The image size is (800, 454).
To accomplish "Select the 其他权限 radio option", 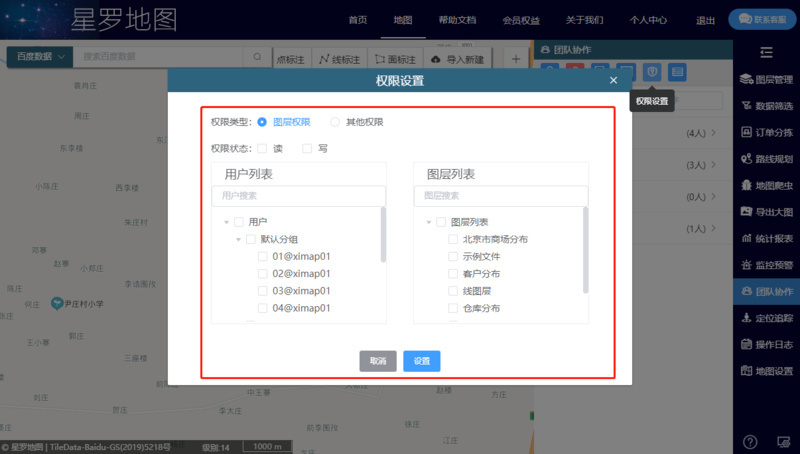I will tap(335, 122).
